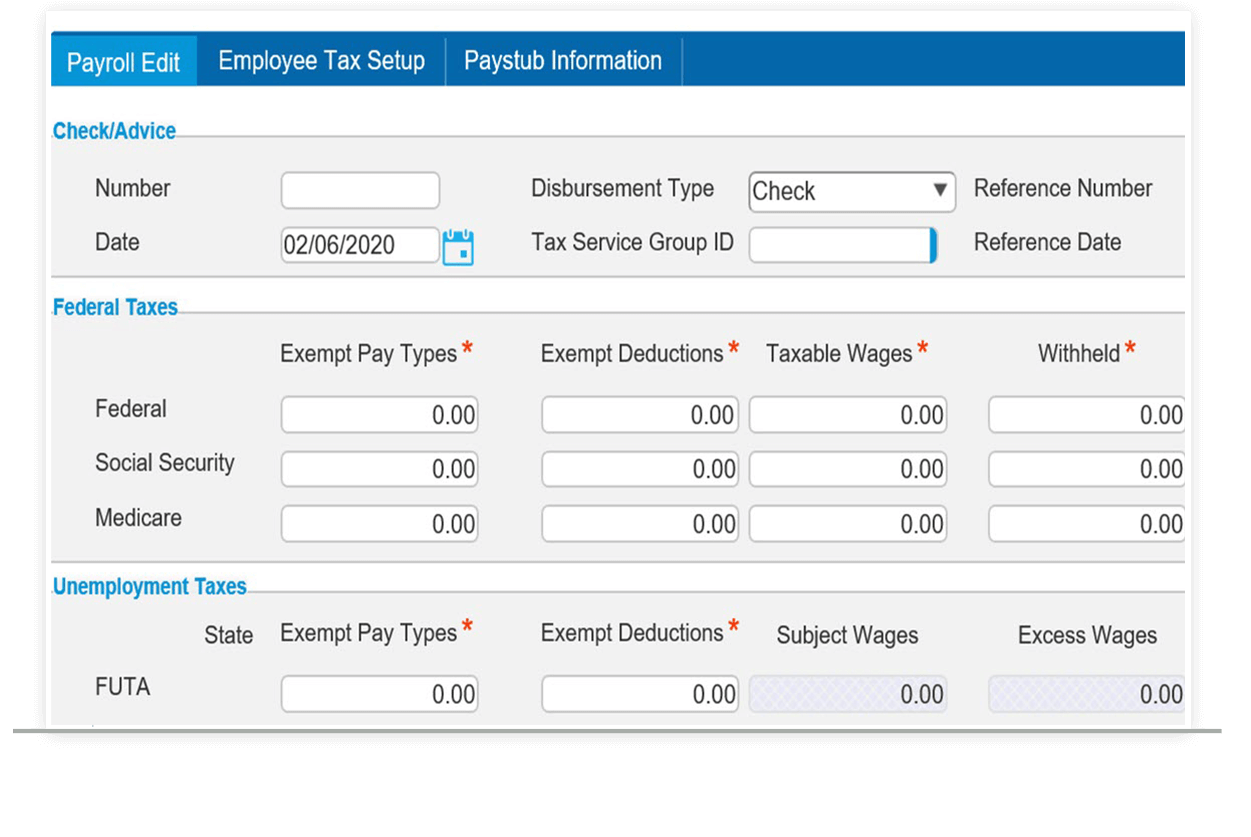Click the Tax Service Group ID field
Image resolution: width=1251 pixels, height=837 pixels.
tap(840, 244)
